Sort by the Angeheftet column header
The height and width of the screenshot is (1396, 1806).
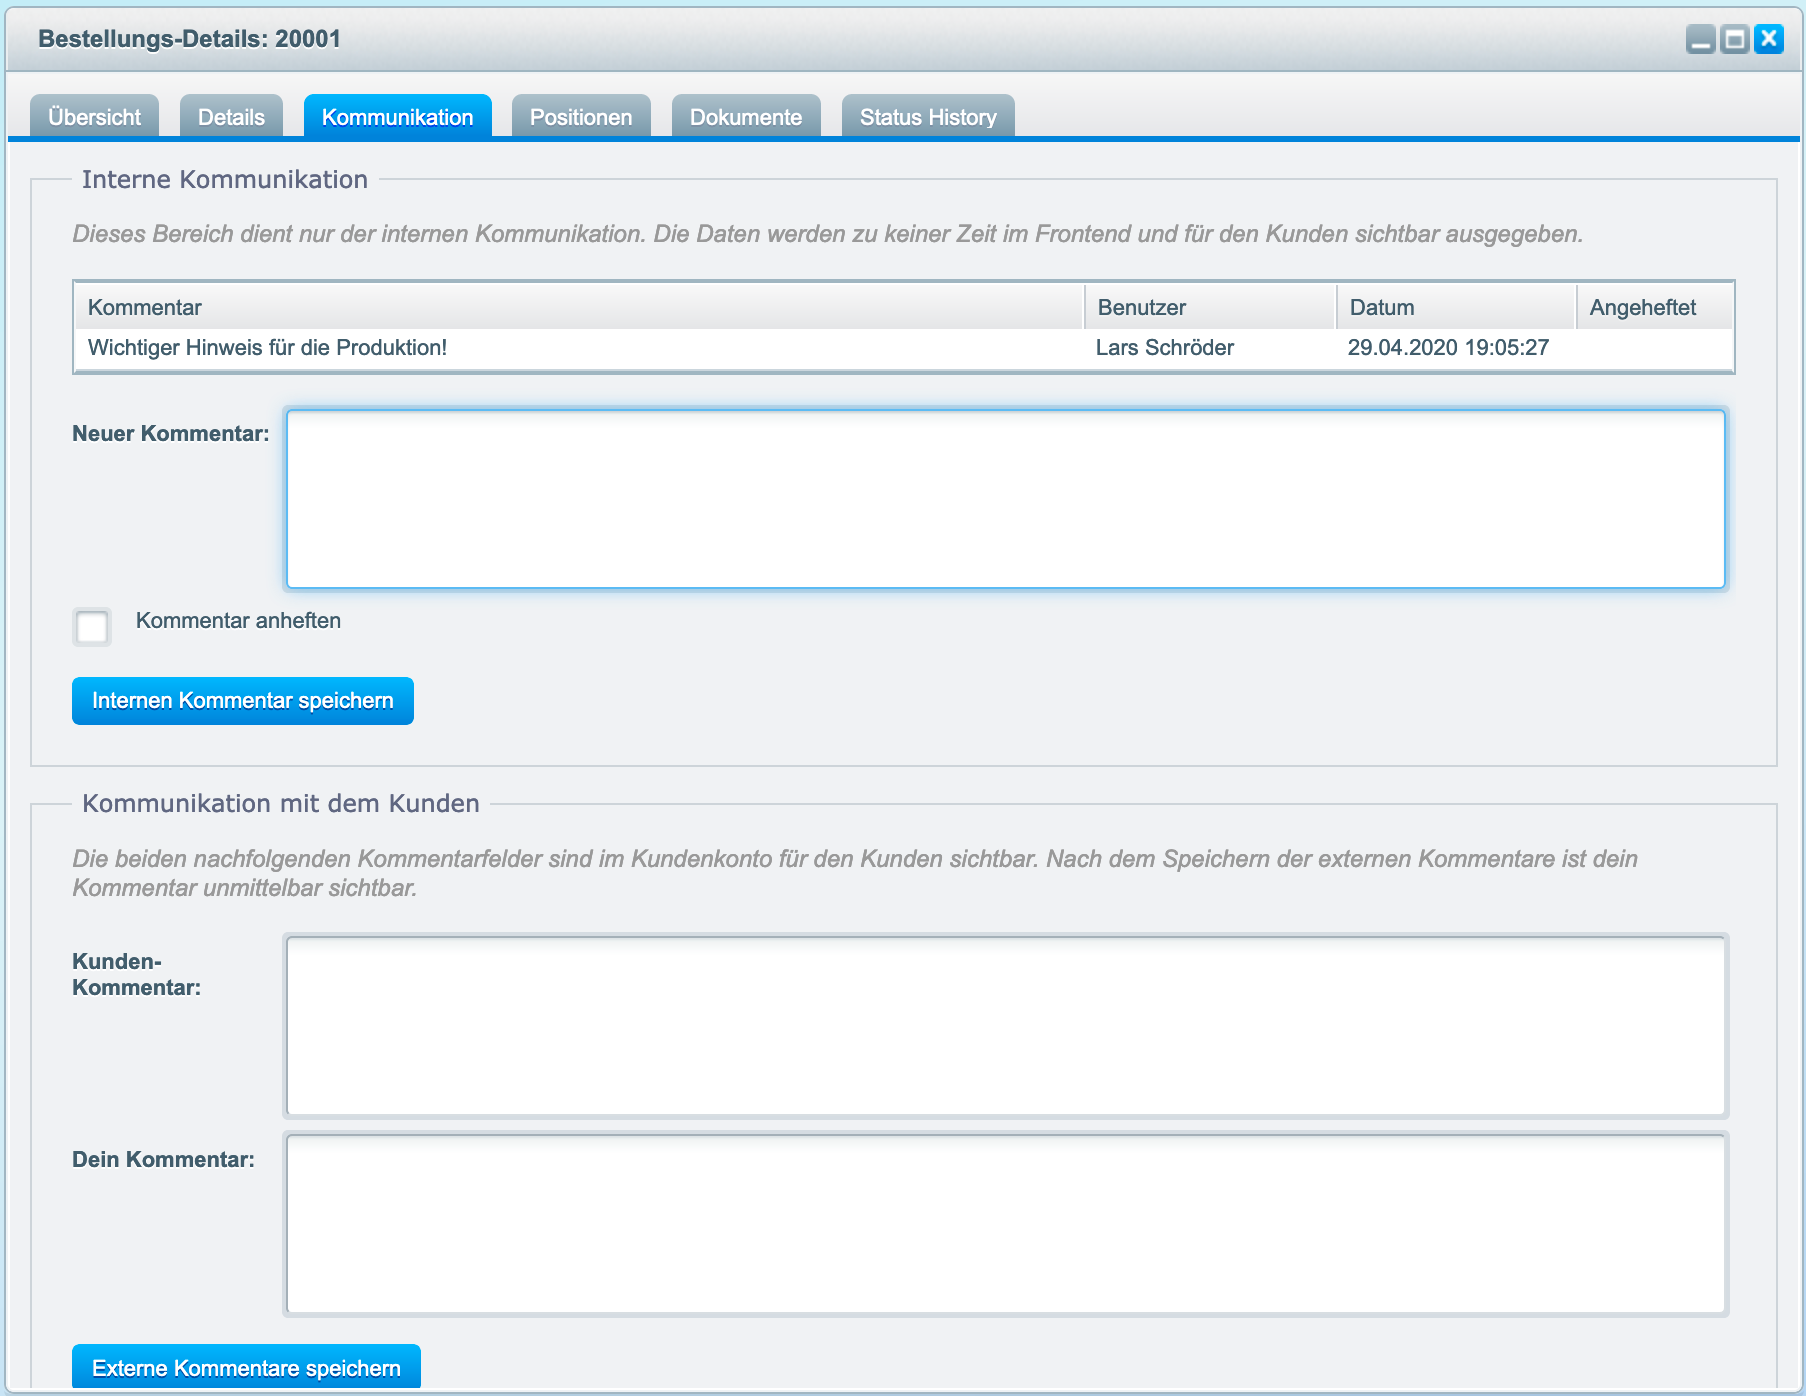pyautogui.click(x=1655, y=307)
